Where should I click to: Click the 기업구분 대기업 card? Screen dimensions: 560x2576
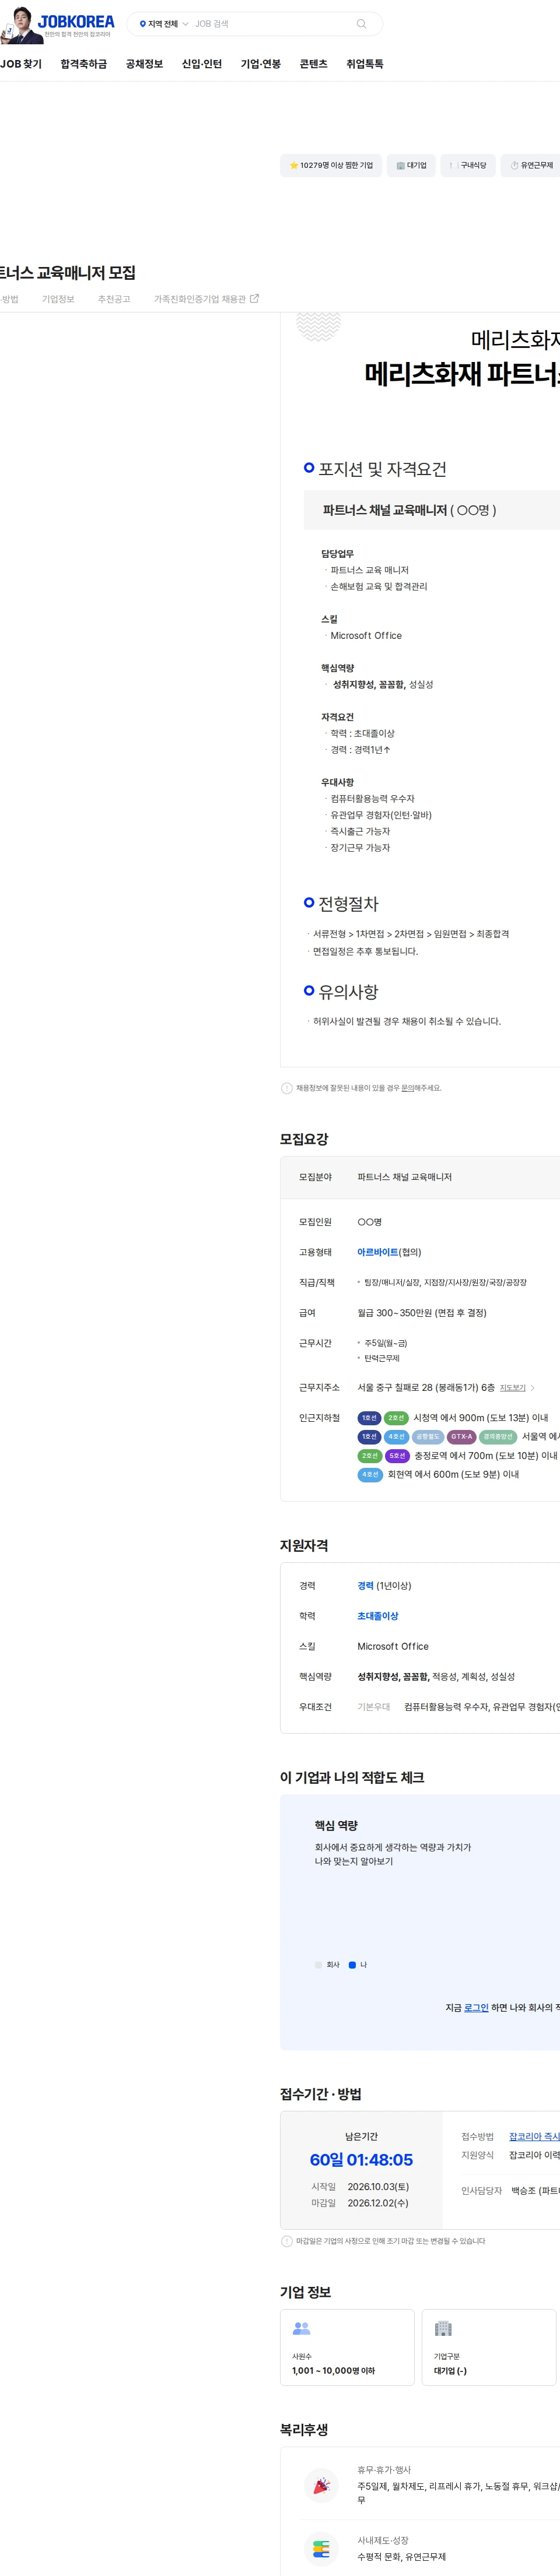(488, 2347)
